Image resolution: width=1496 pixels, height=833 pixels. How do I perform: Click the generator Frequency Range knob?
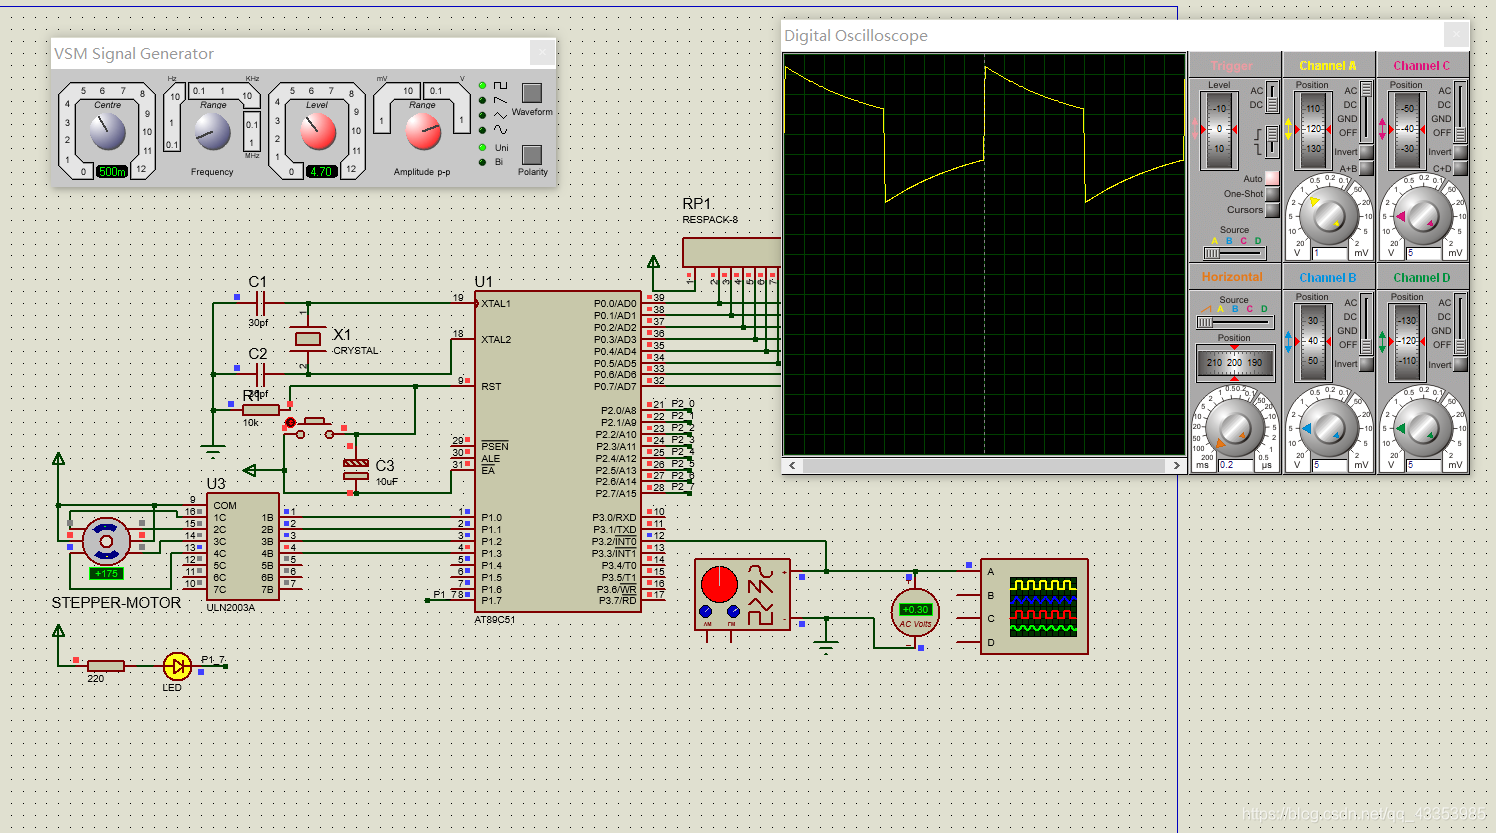(x=212, y=131)
